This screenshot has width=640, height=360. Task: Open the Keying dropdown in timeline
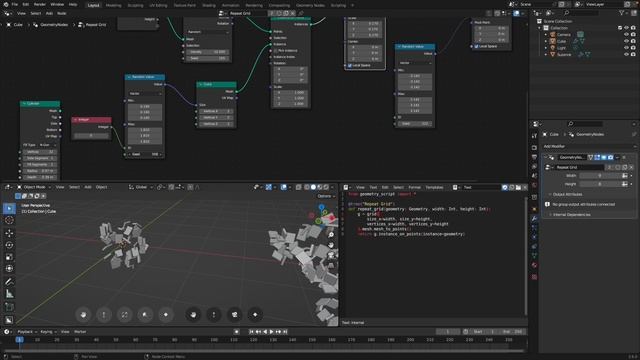coord(48,332)
